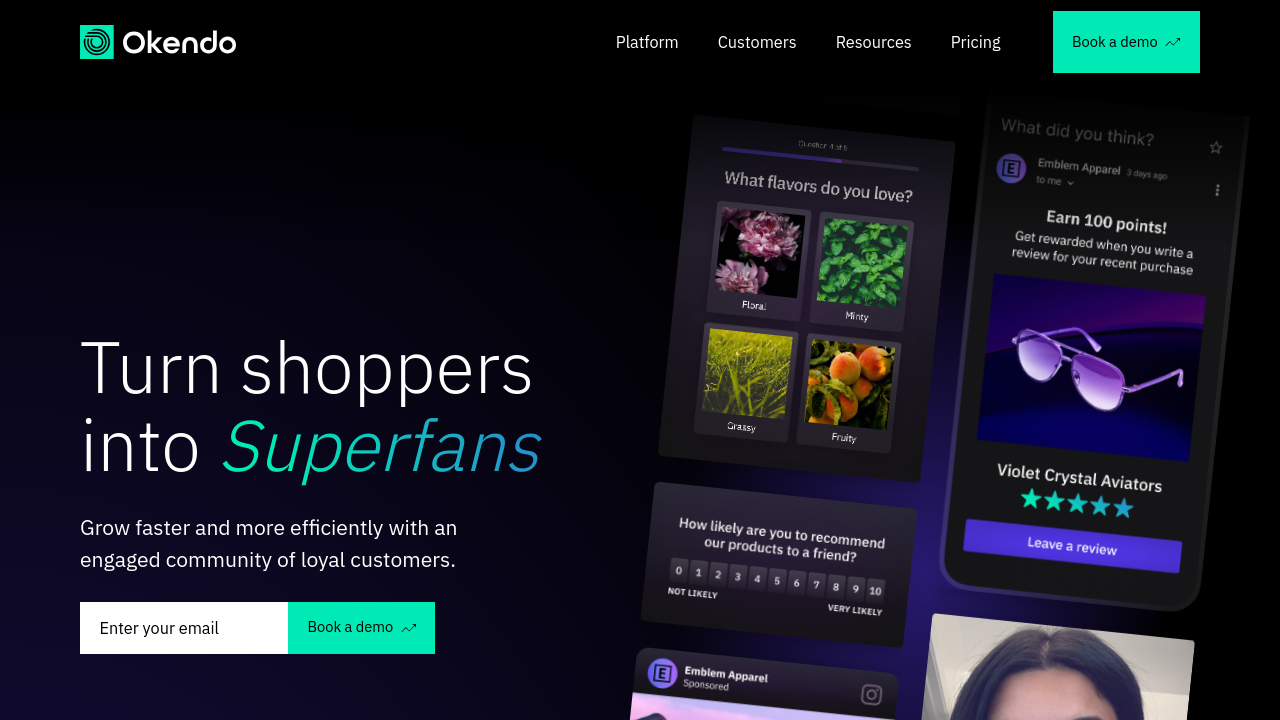View the Pricing page
Viewport: 1280px width, 720px height.
point(976,42)
